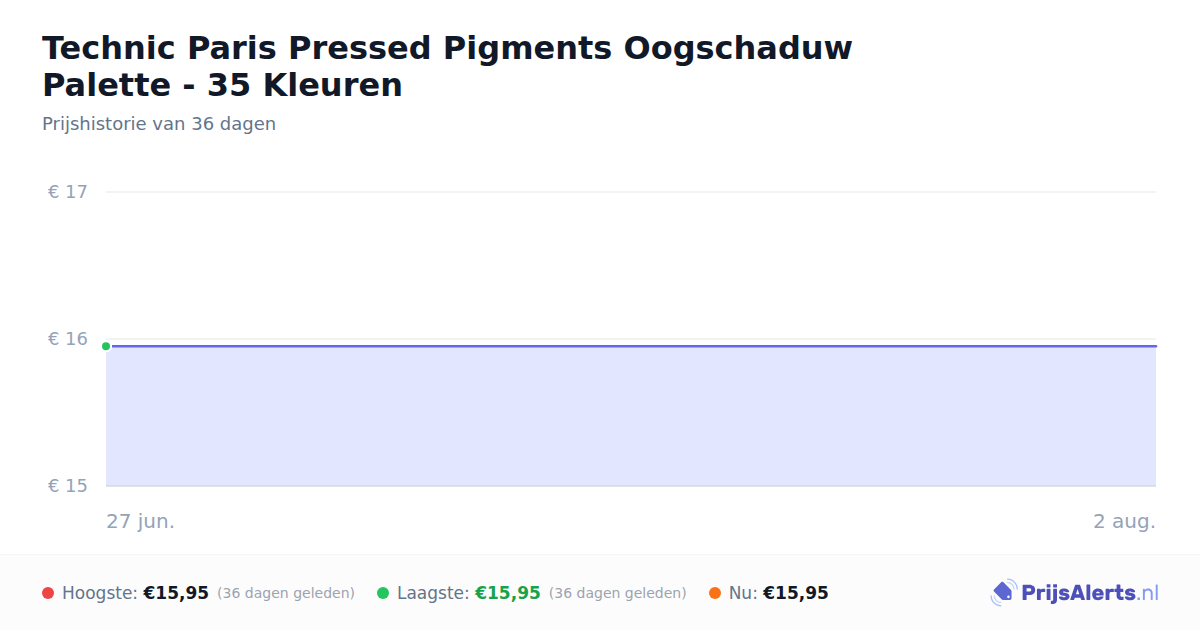Click the Hoogste price value €15,95

pyautogui.click(x=176, y=593)
